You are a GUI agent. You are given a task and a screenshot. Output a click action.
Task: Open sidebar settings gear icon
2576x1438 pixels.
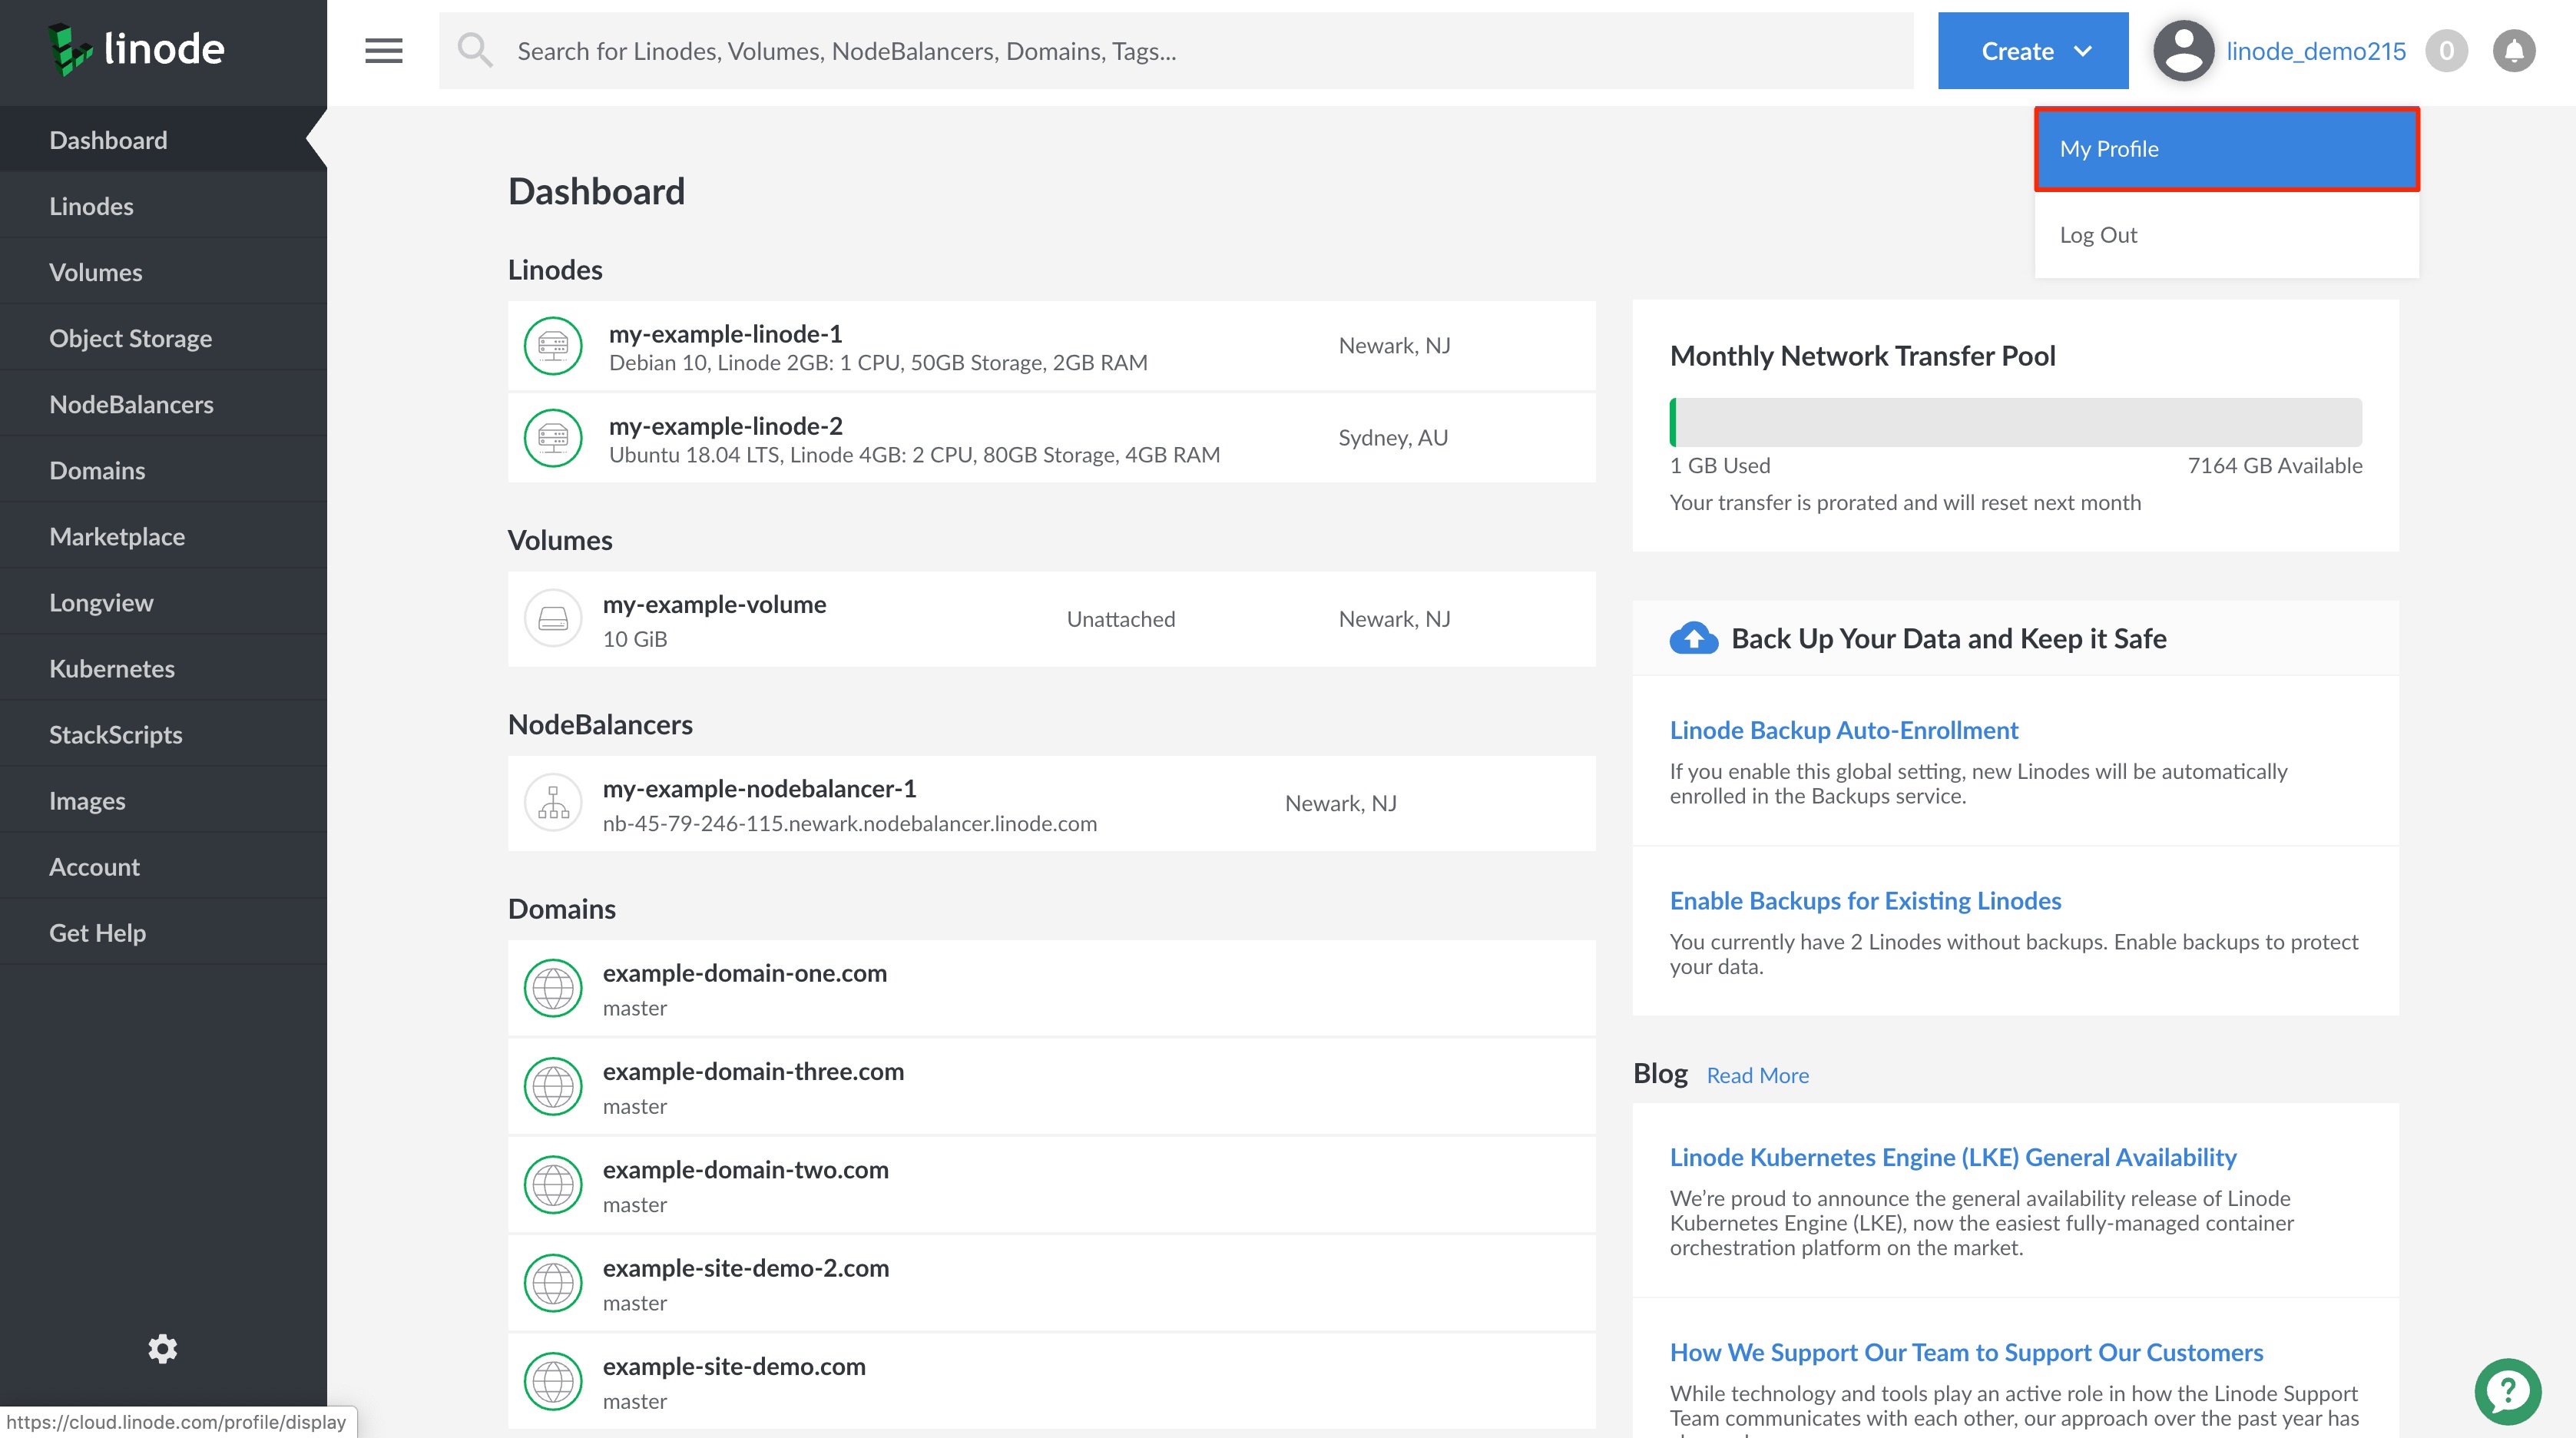click(x=163, y=1348)
